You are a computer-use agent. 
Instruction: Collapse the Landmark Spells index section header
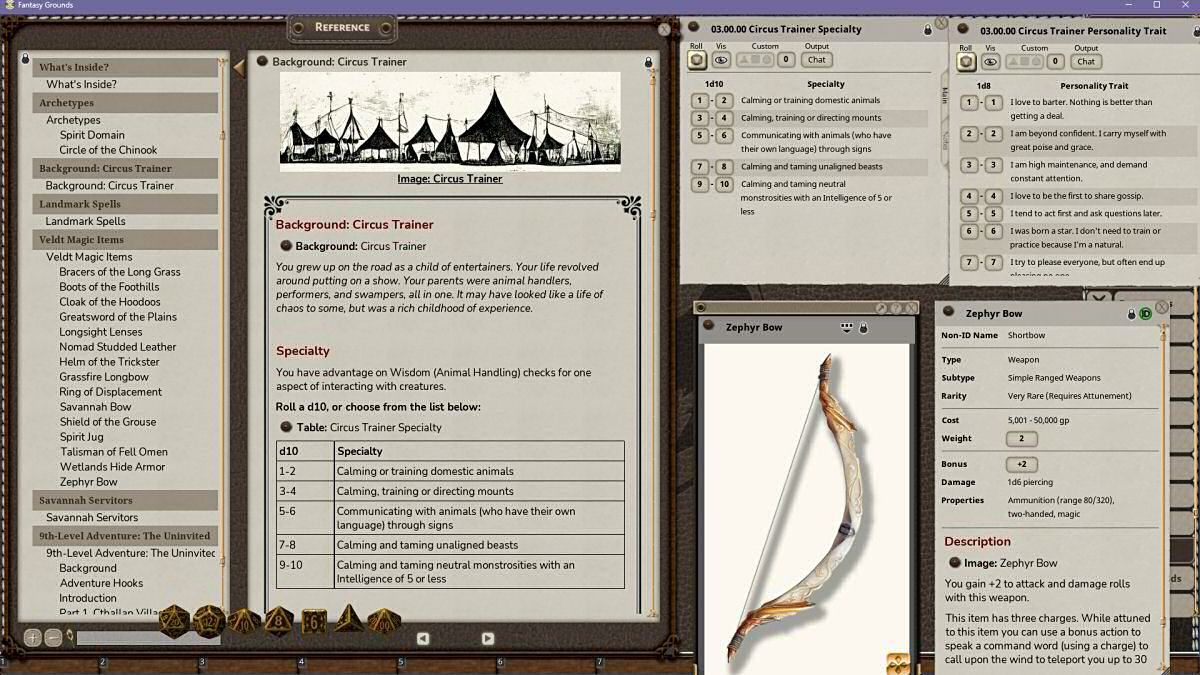(x=126, y=204)
